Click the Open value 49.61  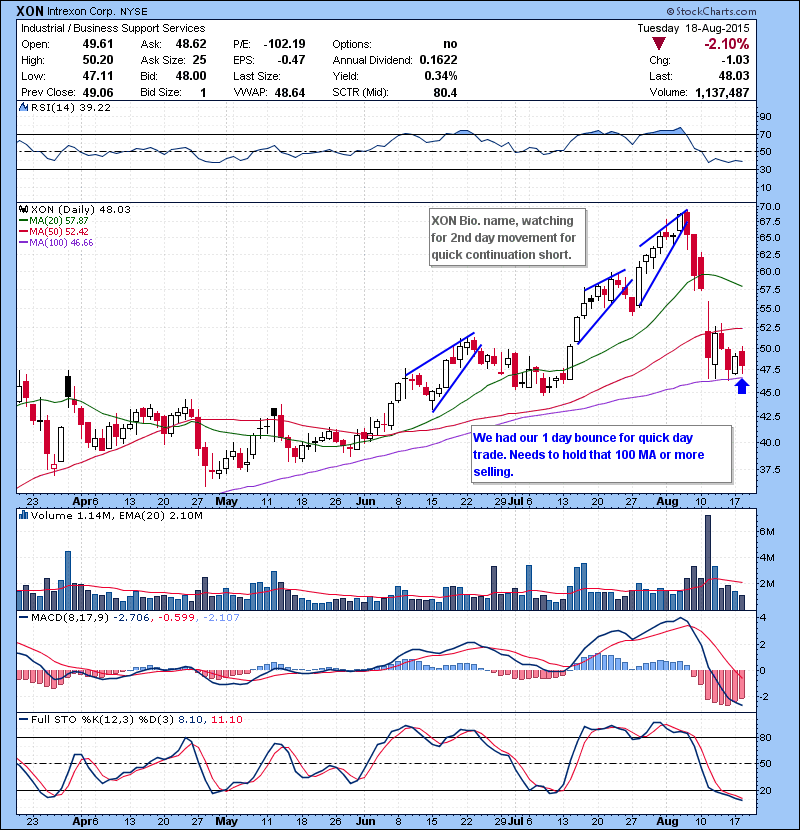tap(98, 44)
